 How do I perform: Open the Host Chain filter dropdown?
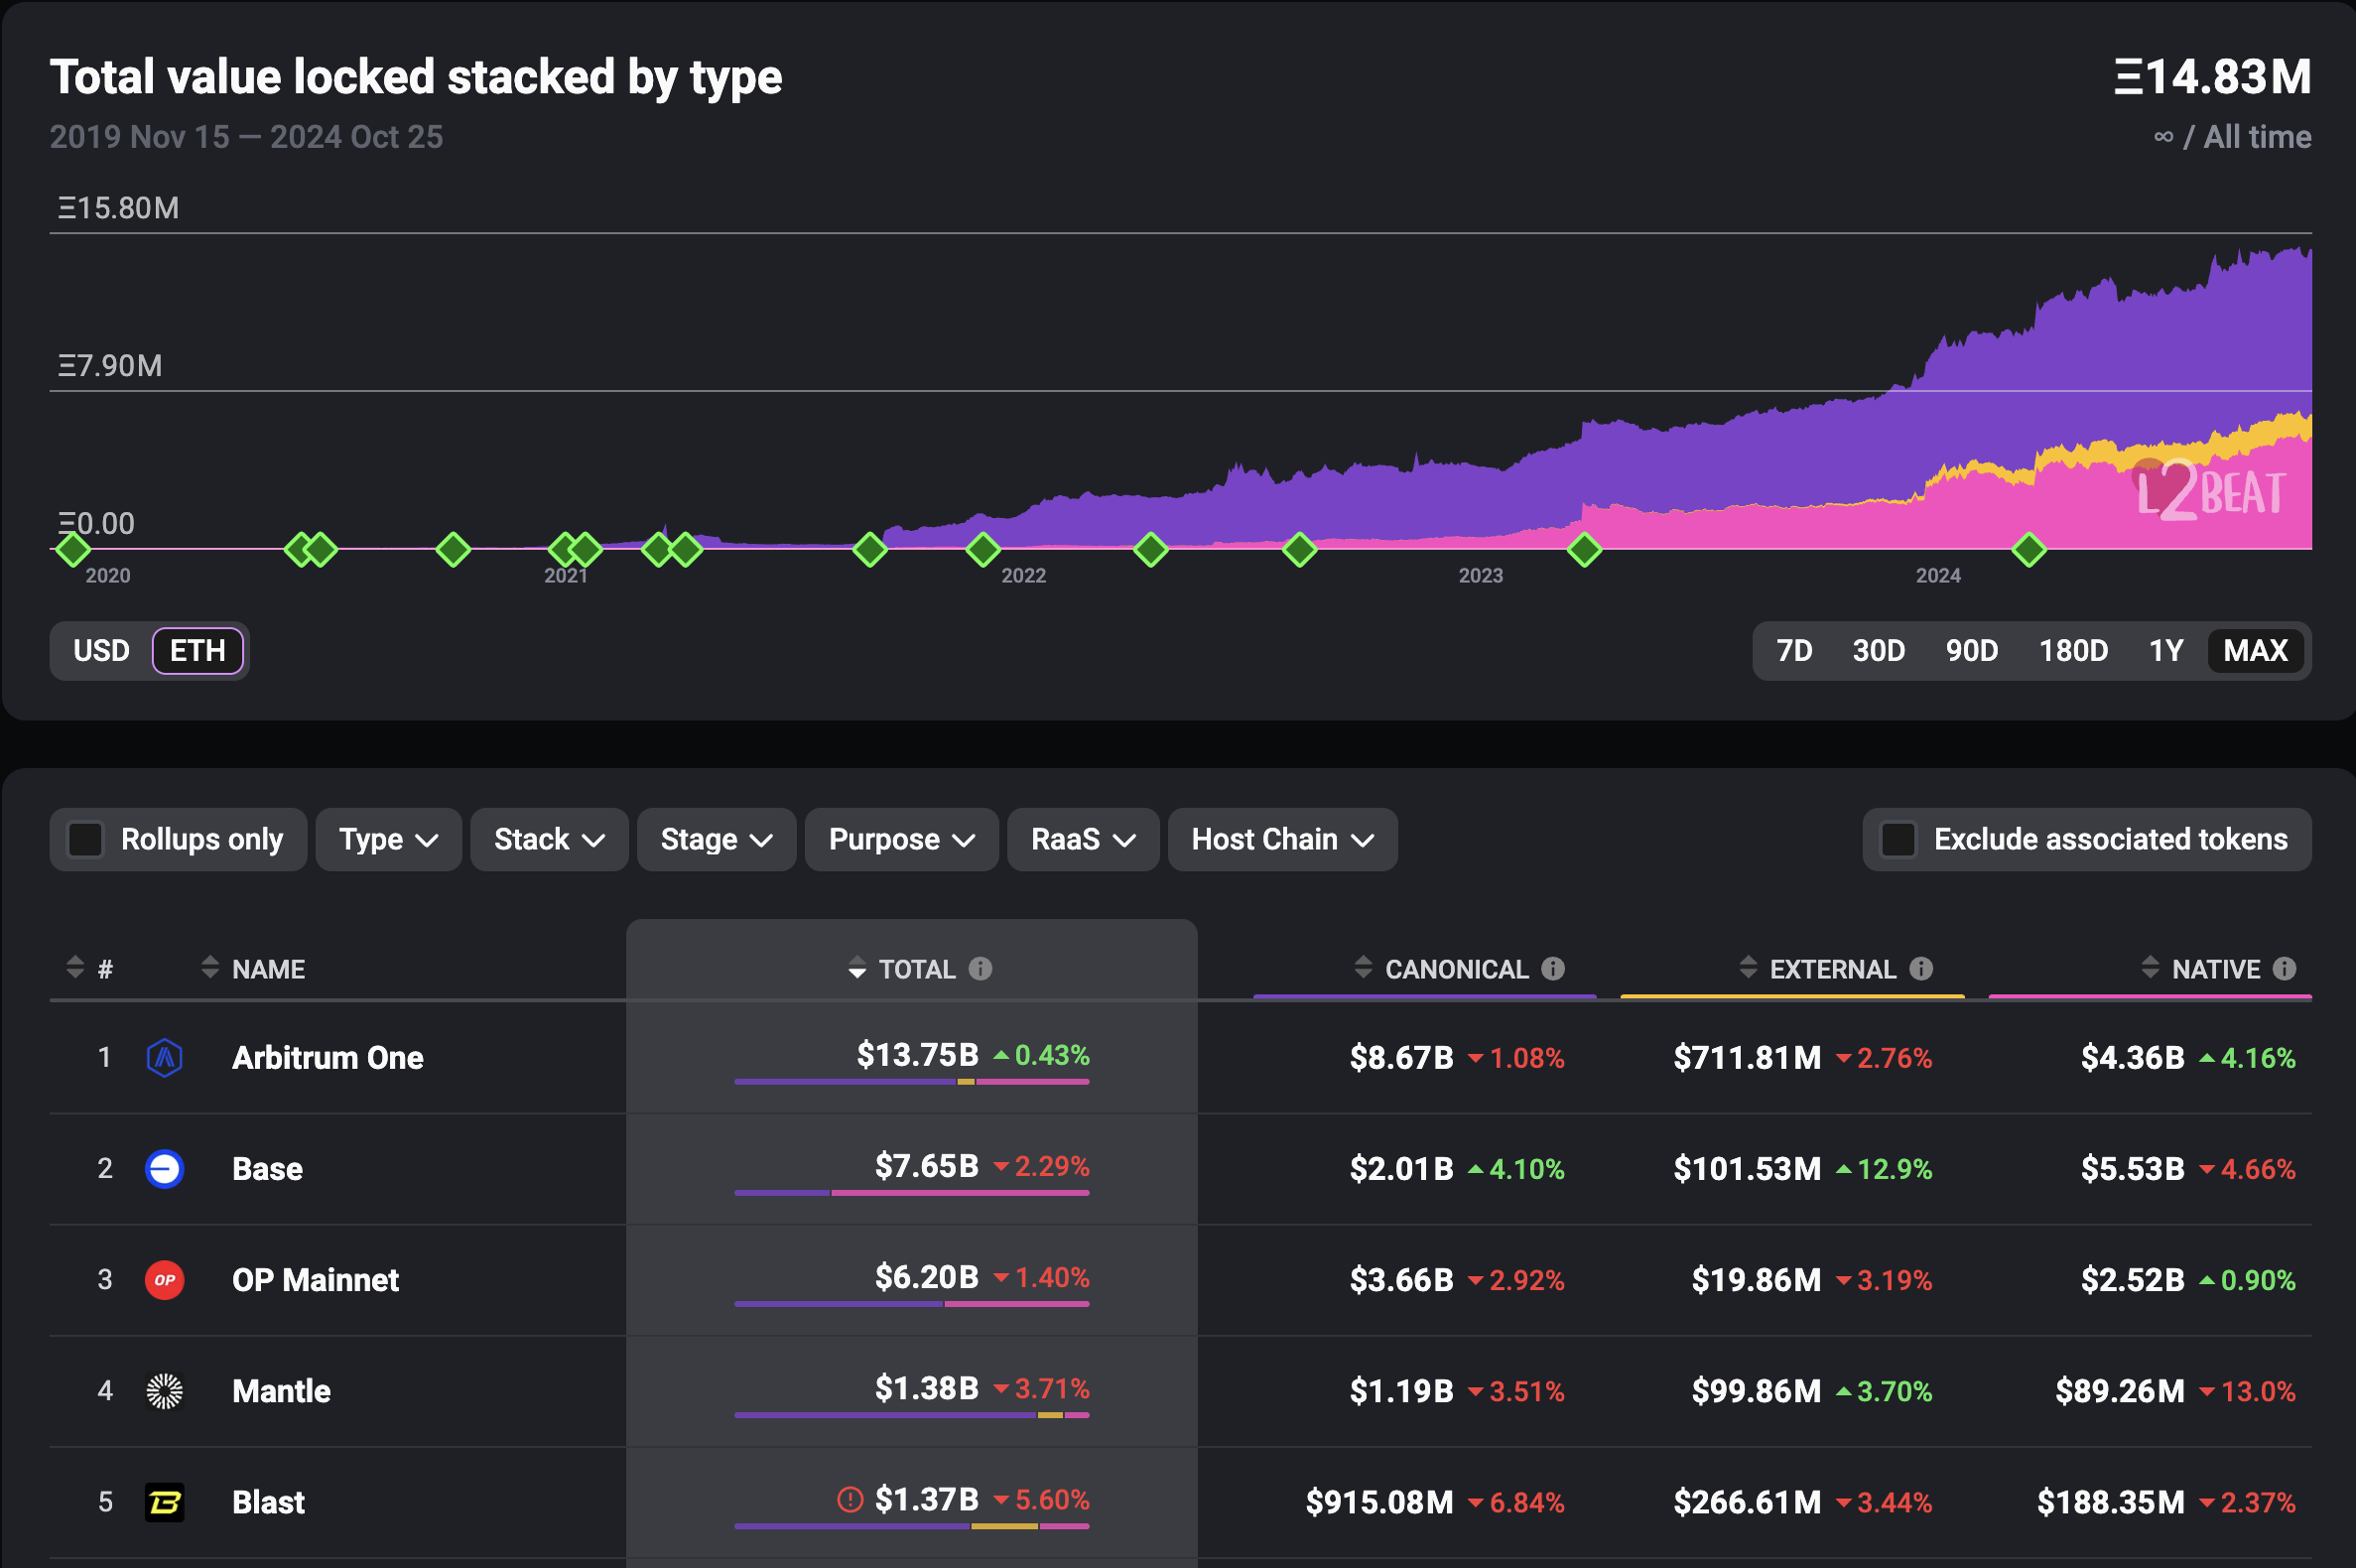pos(1282,839)
